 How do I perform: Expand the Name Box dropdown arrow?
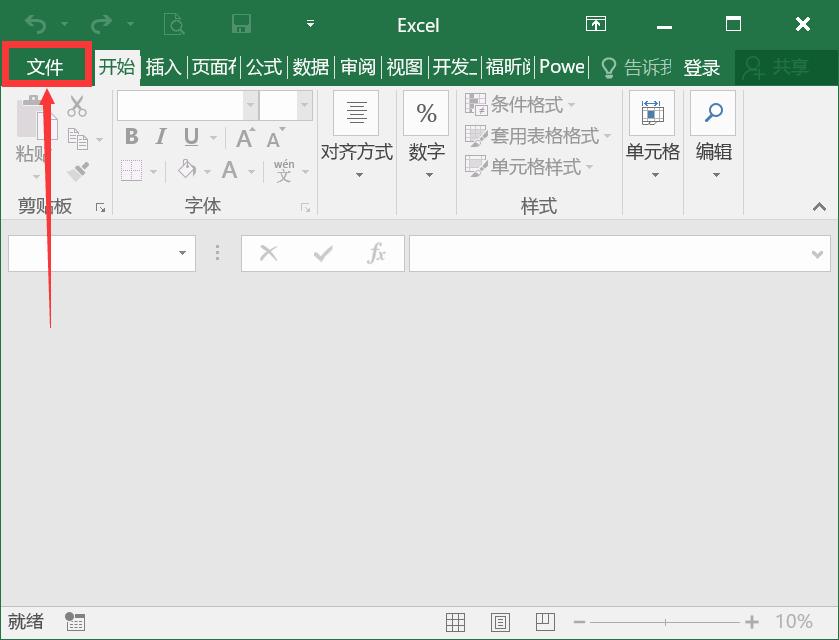[182, 253]
